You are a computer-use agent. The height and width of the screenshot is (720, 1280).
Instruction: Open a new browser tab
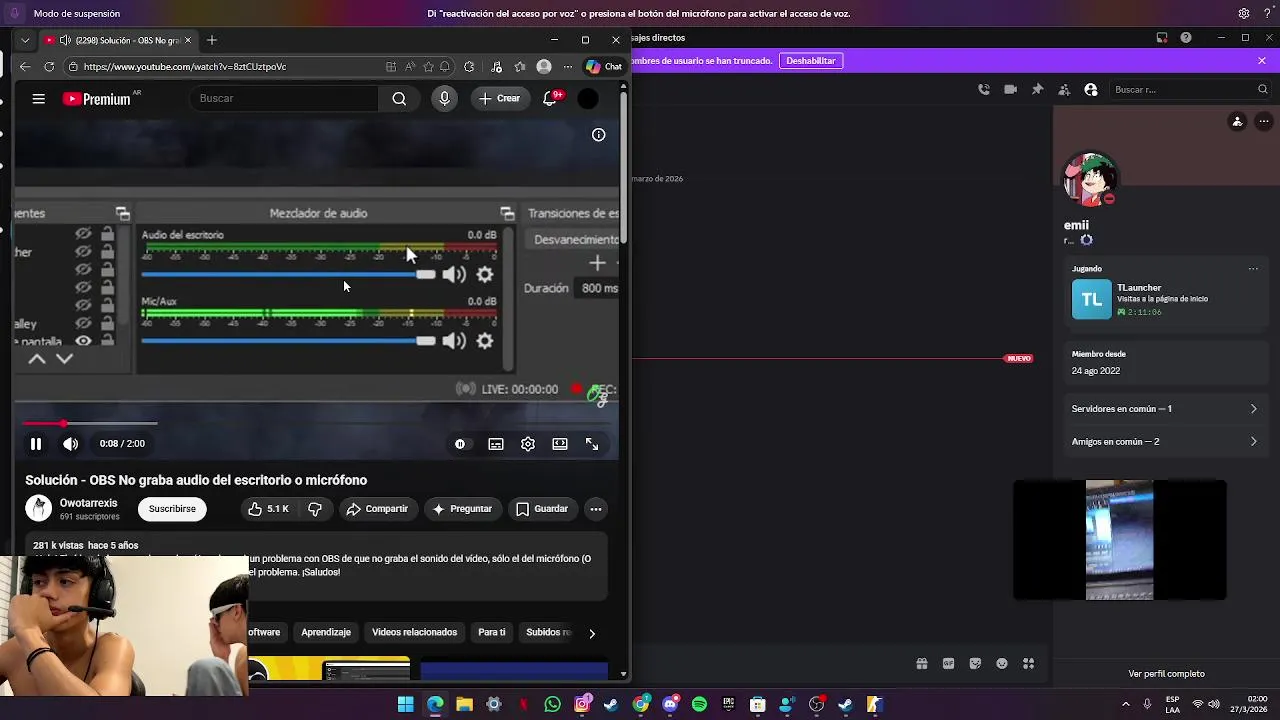(x=212, y=40)
